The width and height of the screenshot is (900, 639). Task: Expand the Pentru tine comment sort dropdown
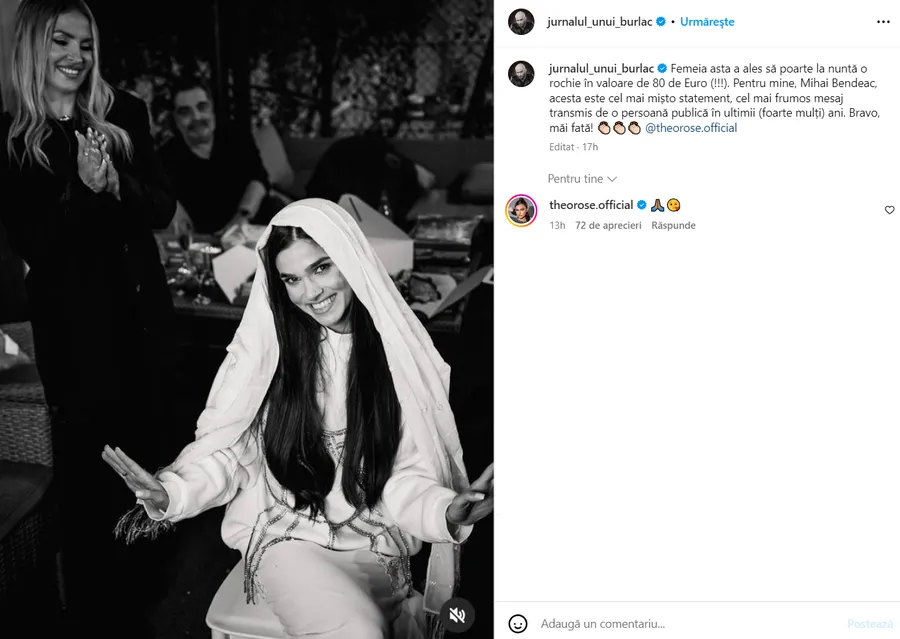(582, 179)
